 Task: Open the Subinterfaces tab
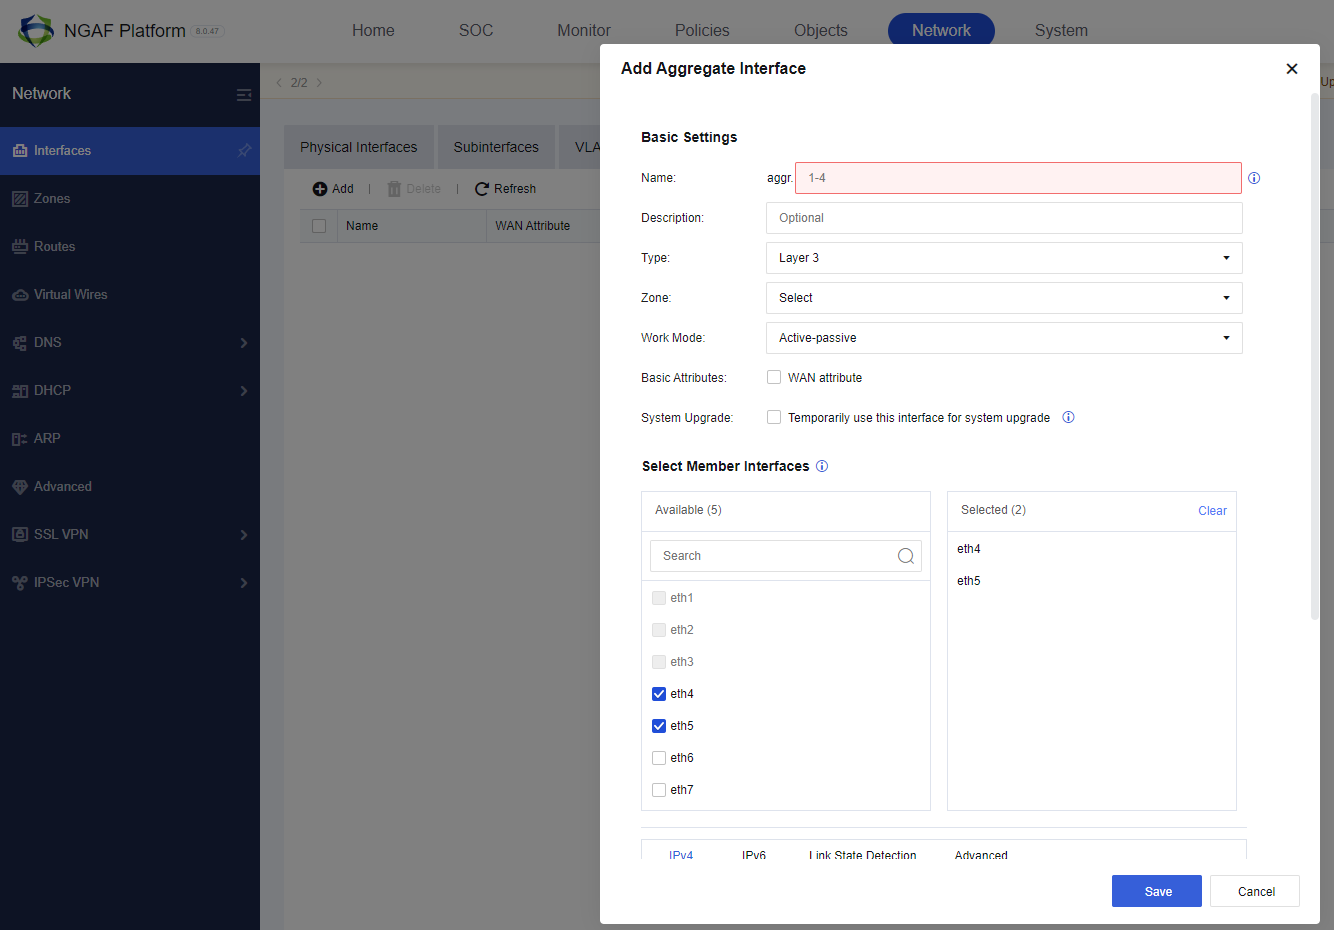click(x=496, y=147)
